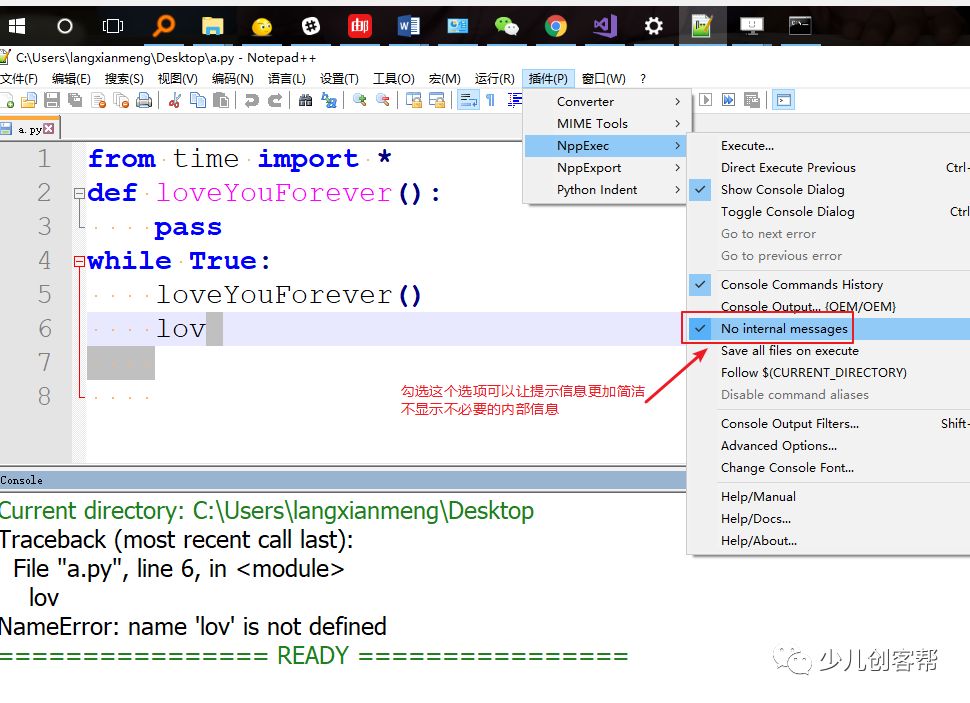Expand the Converter submenu arrow
970x703 pixels.
pyautogui.click(x=677, y=101)
